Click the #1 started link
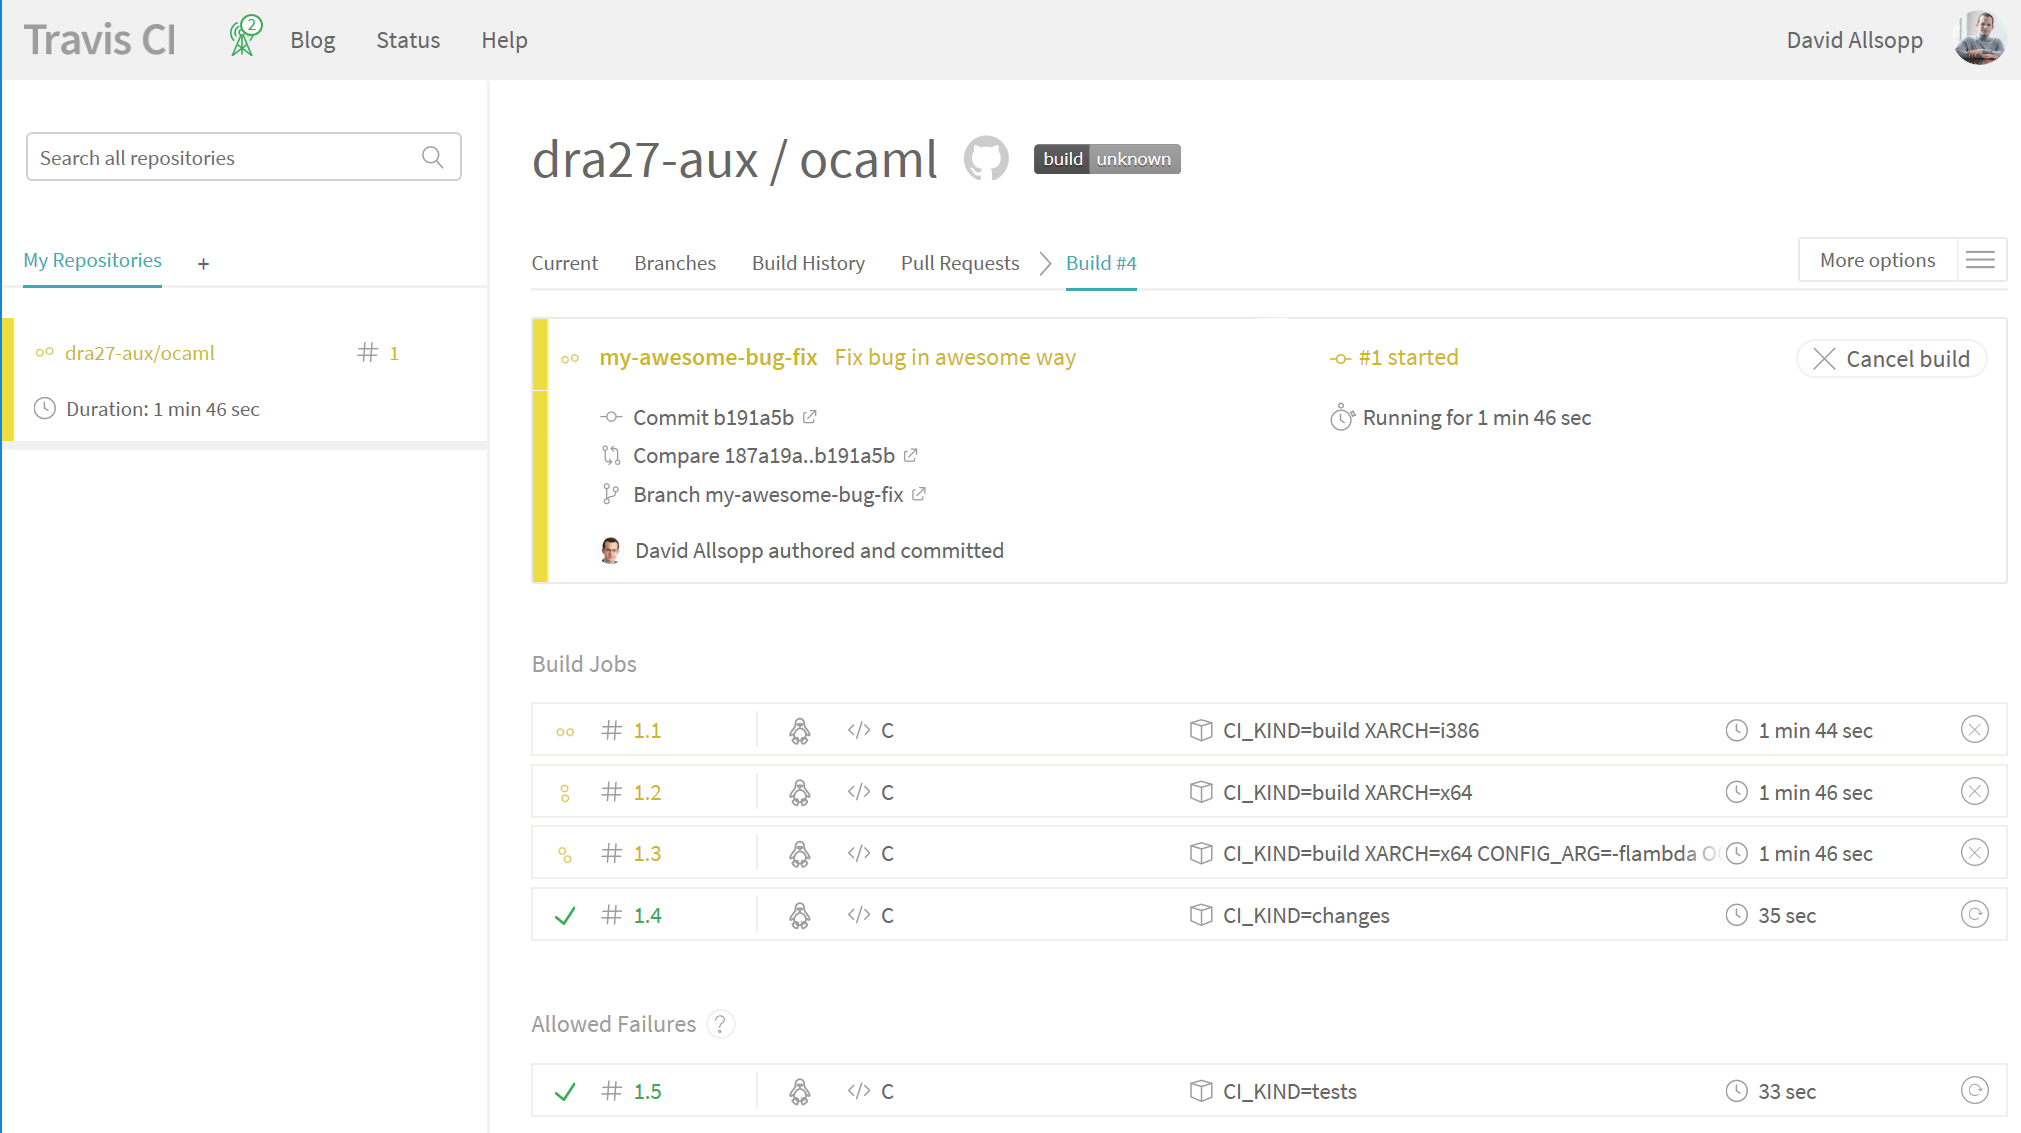 1408,357
